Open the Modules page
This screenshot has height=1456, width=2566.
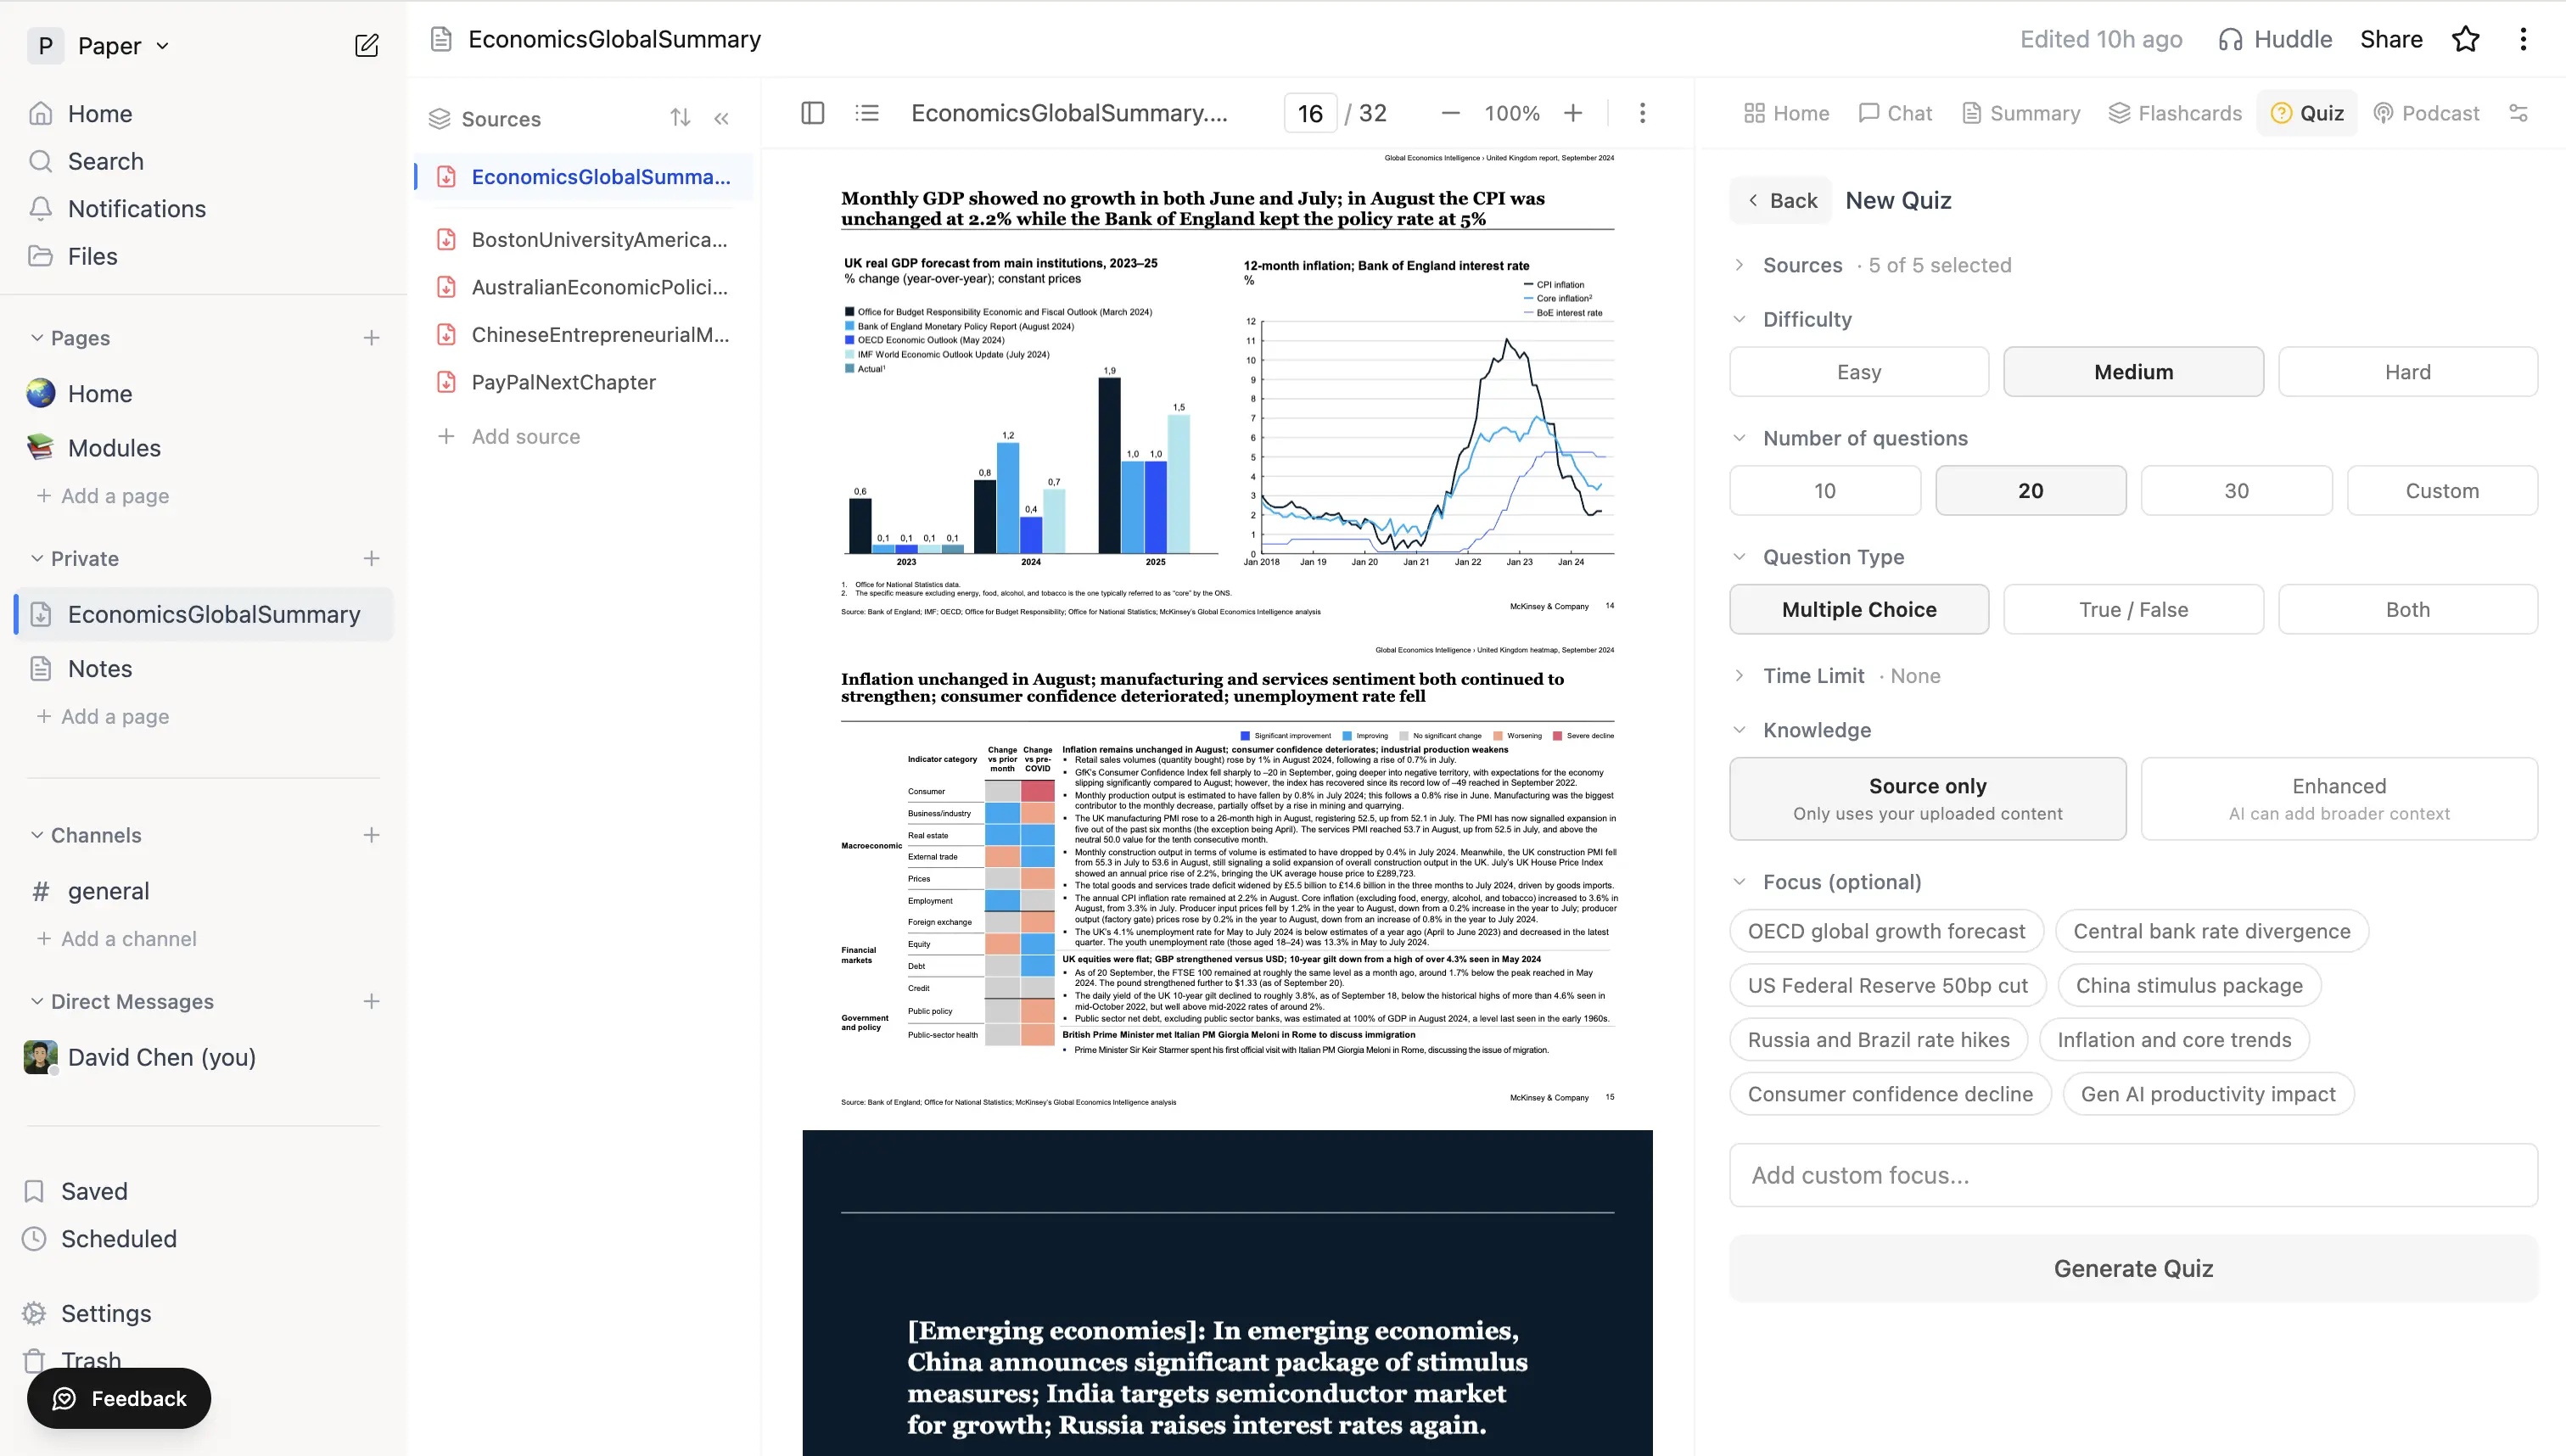pos(114,448)
